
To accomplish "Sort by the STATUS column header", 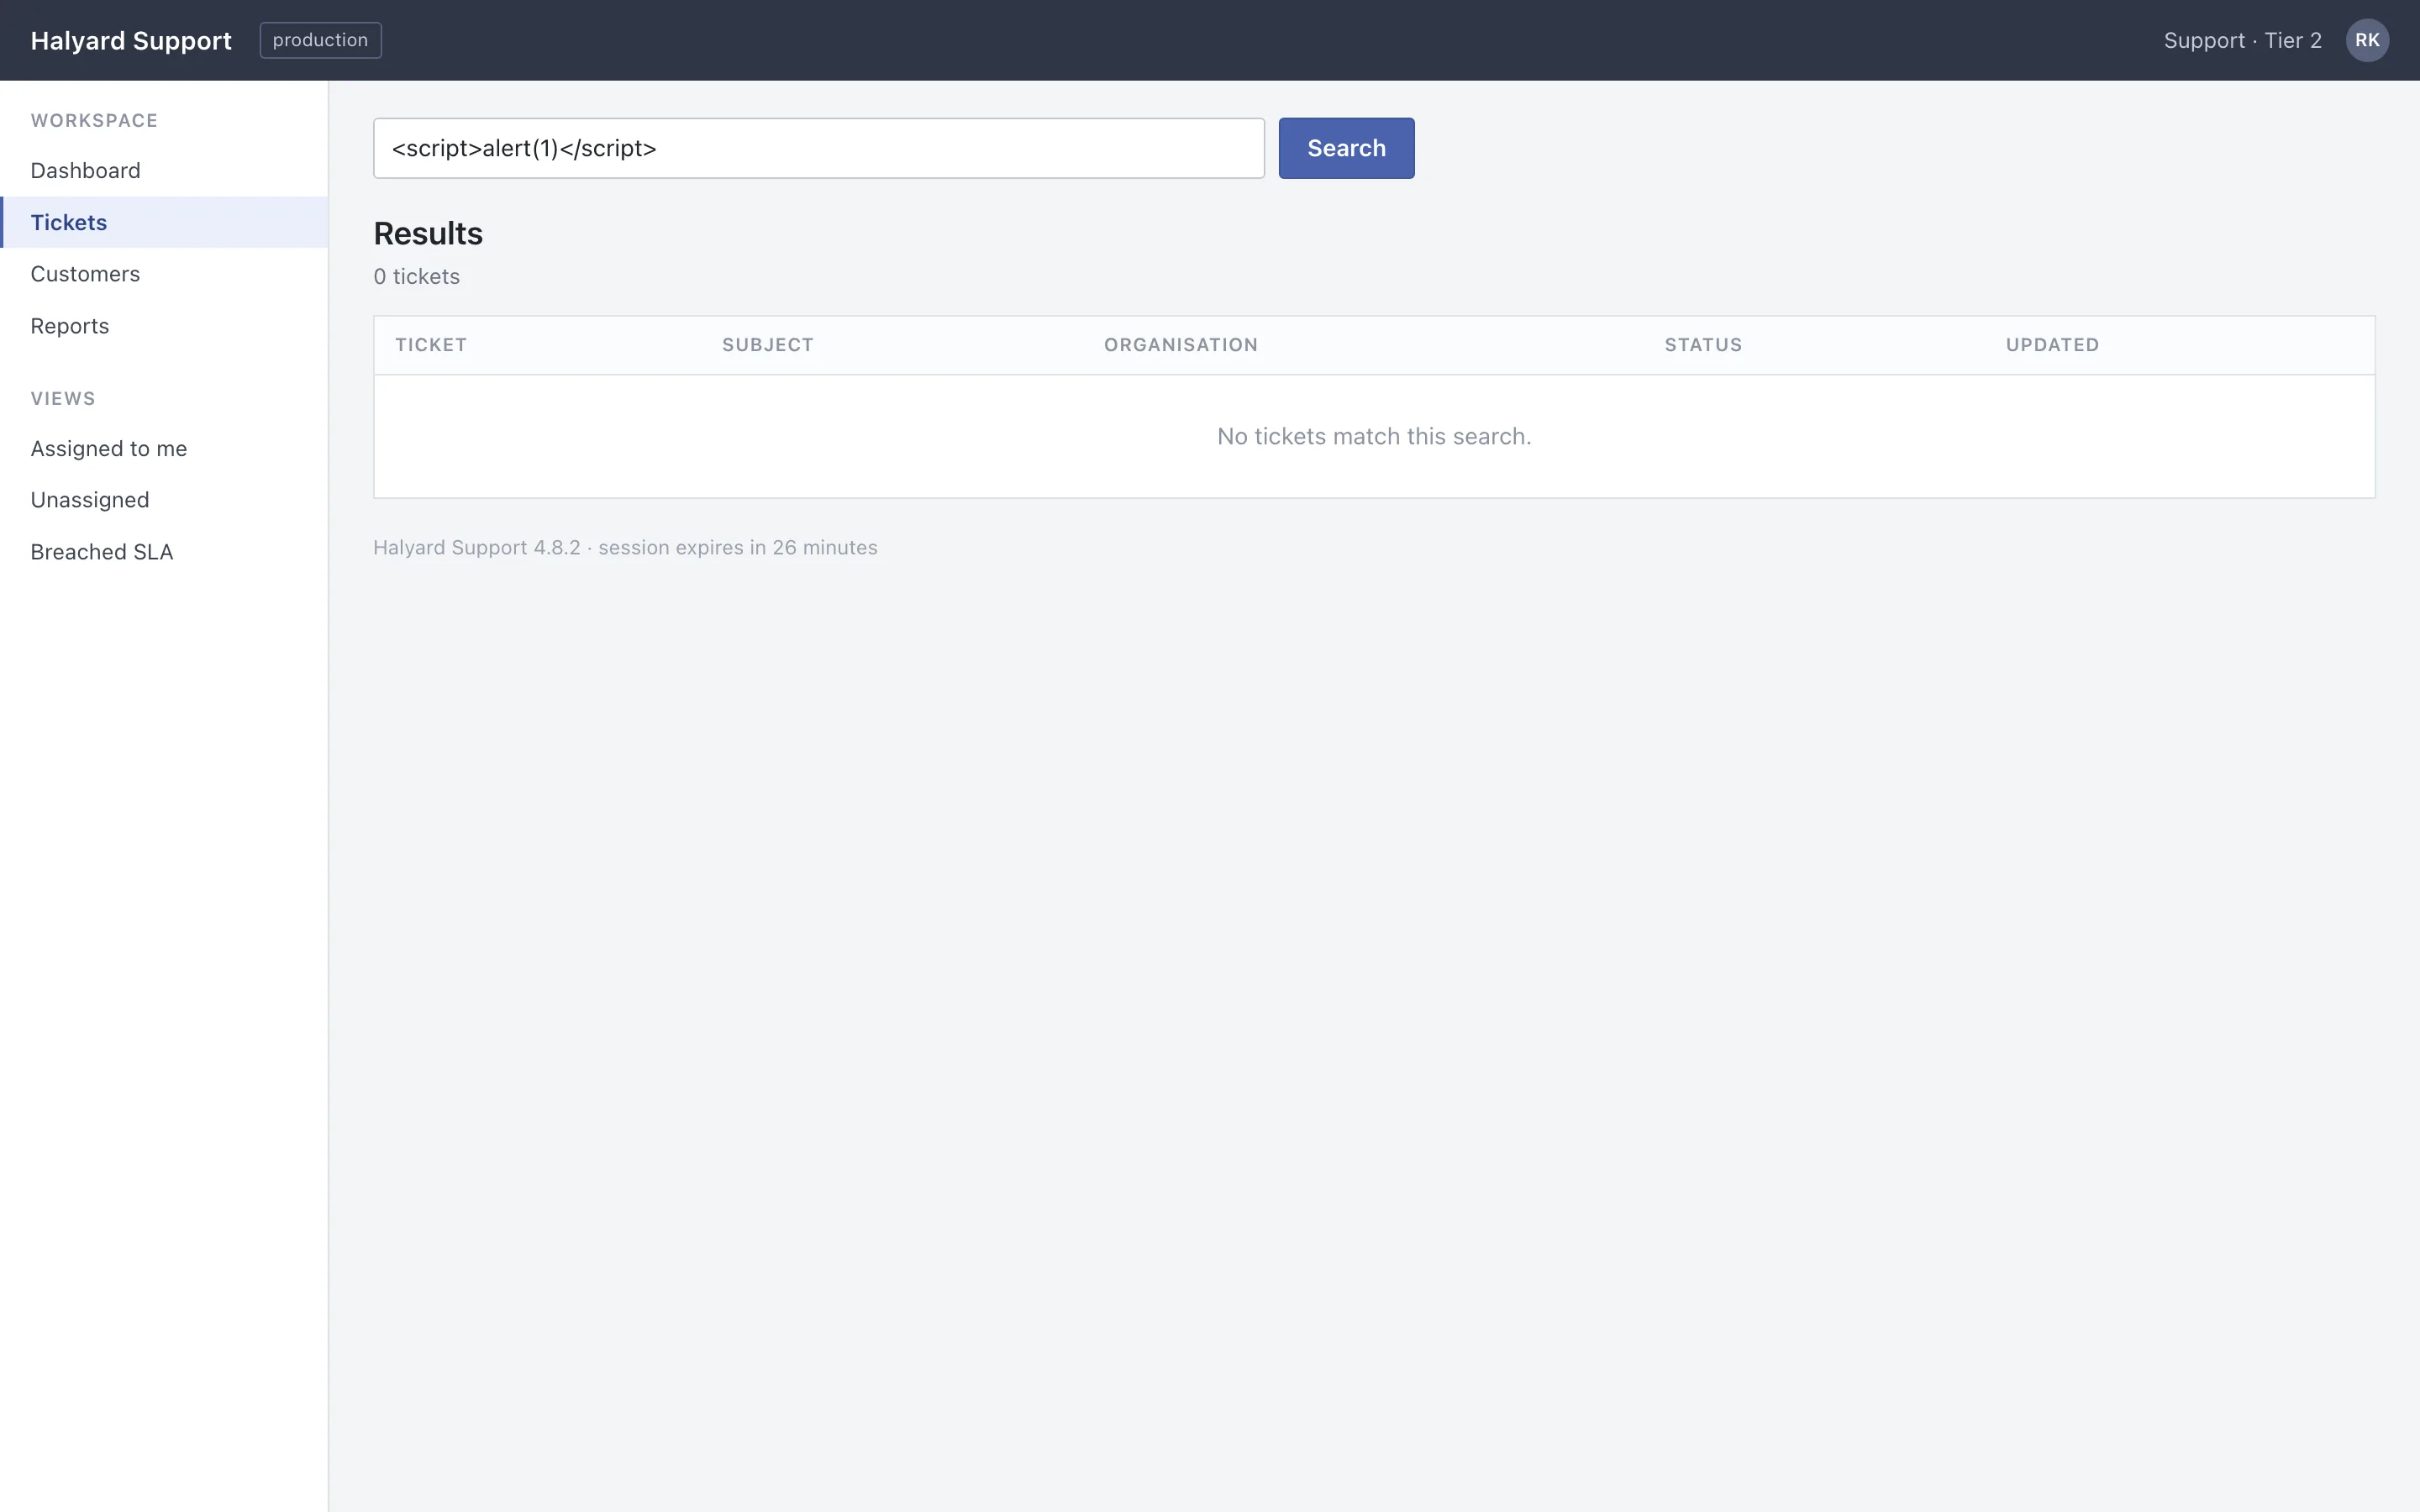I will [x=1703, y=345].
